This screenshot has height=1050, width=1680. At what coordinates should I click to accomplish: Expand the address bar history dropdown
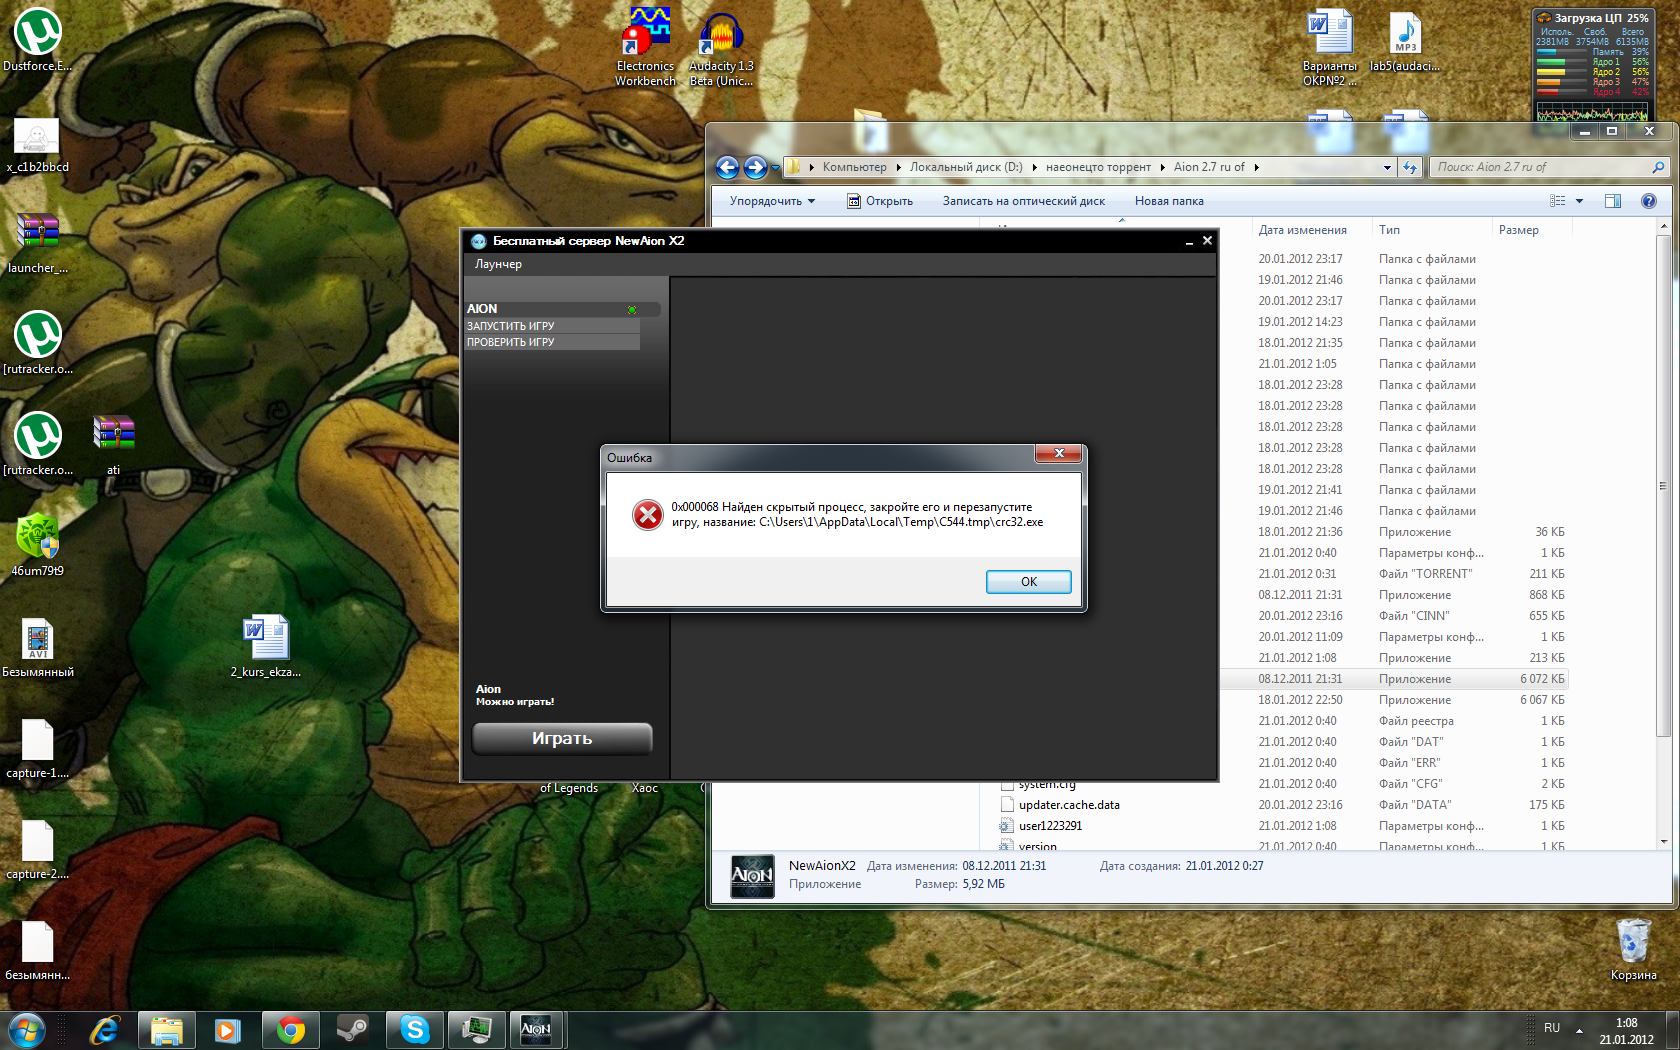pyautogui.click(x=1387, y=167)
